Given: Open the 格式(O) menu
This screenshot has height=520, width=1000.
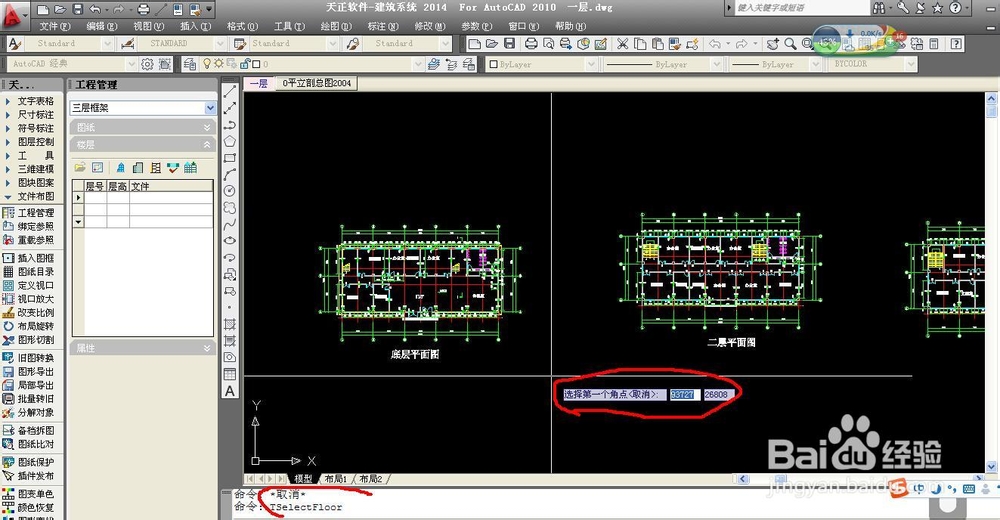Looking at the screenshot, I should tap(242, 26).
